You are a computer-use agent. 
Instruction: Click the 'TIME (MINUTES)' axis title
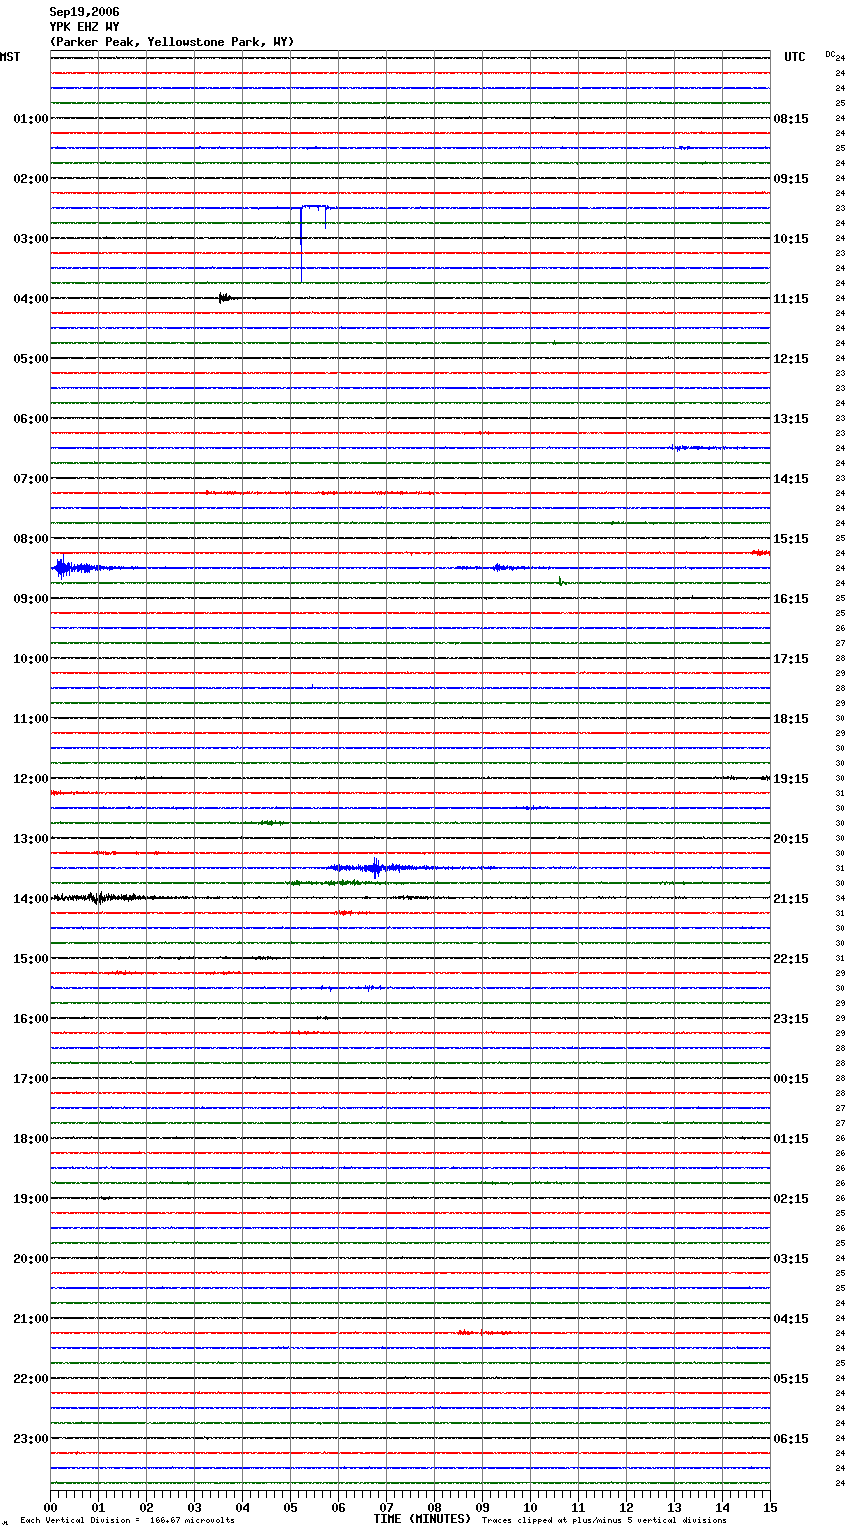[x=422, y=1519]
